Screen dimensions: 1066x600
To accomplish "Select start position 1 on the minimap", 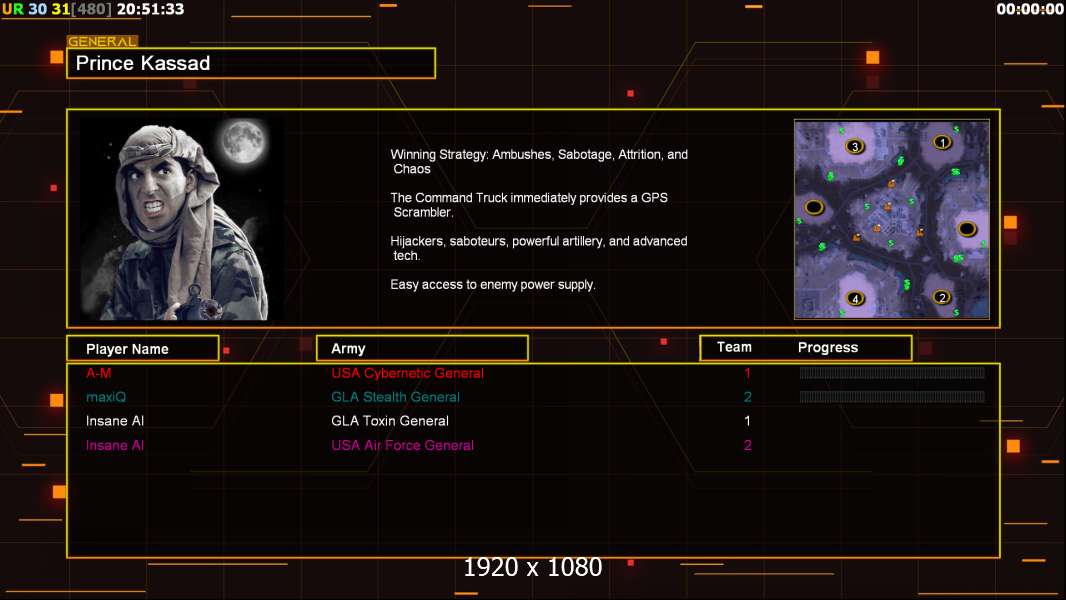I will point(942,143).
